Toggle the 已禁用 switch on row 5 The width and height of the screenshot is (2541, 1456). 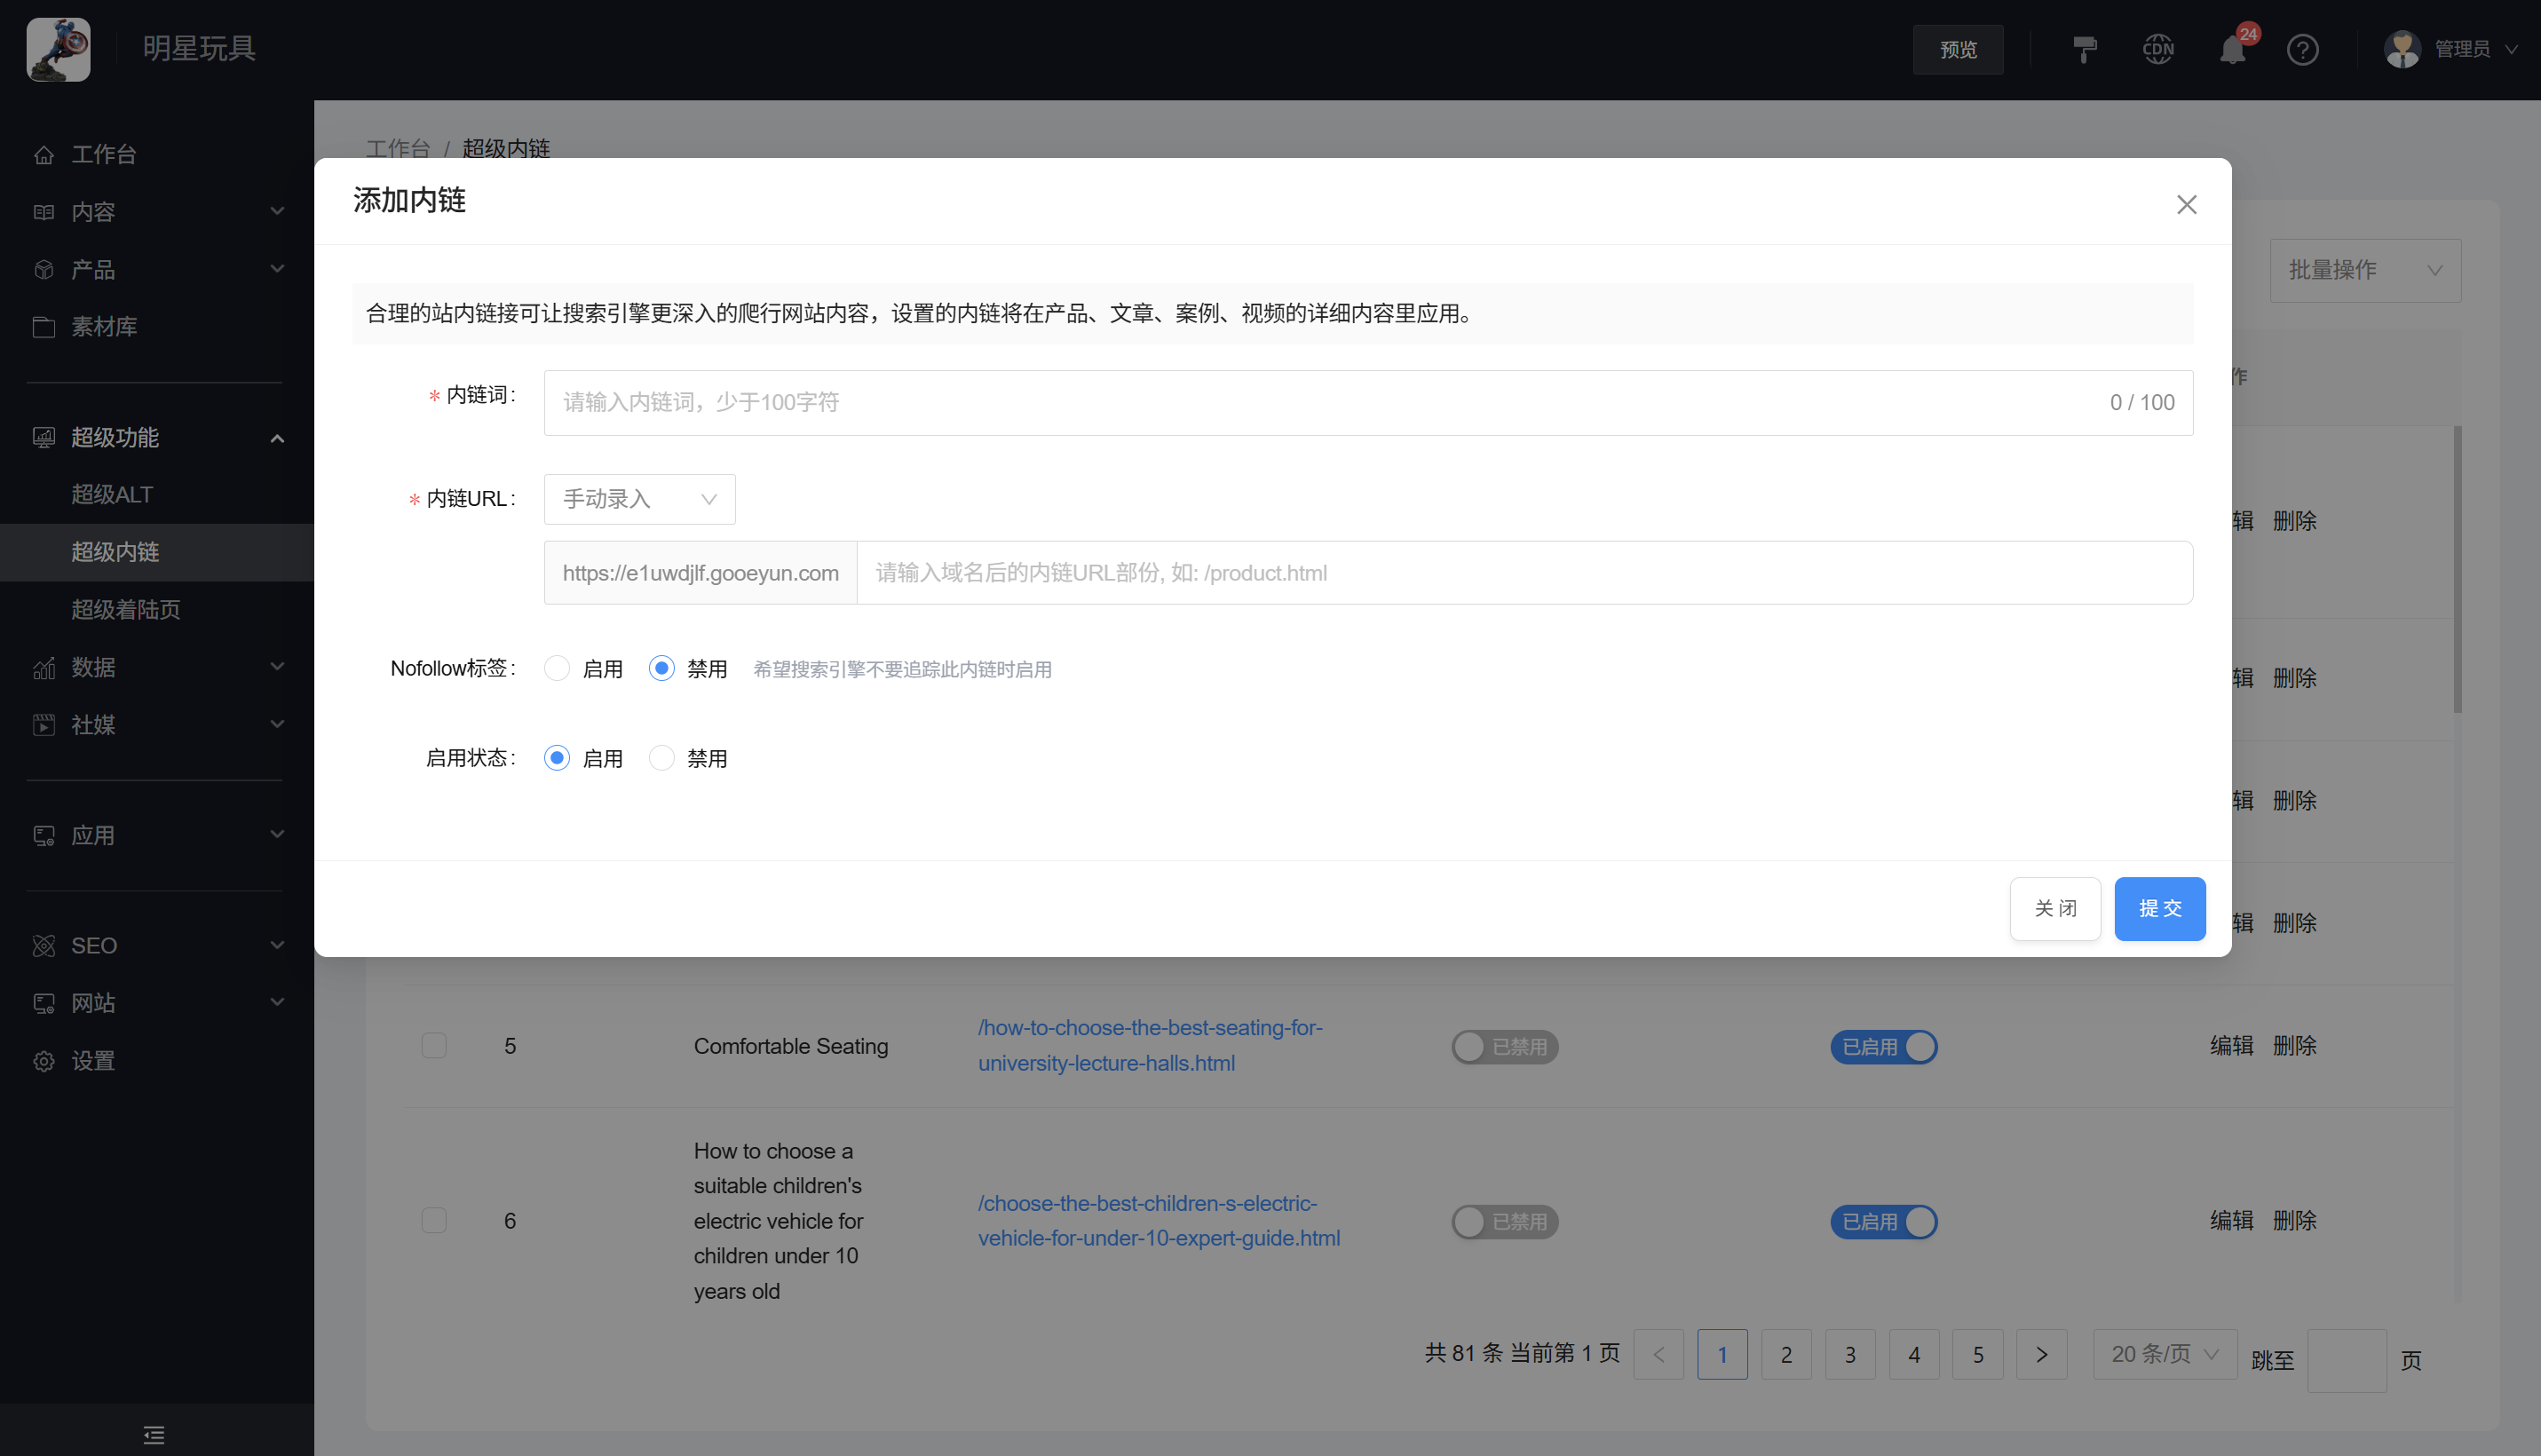click(1504, 1046)
